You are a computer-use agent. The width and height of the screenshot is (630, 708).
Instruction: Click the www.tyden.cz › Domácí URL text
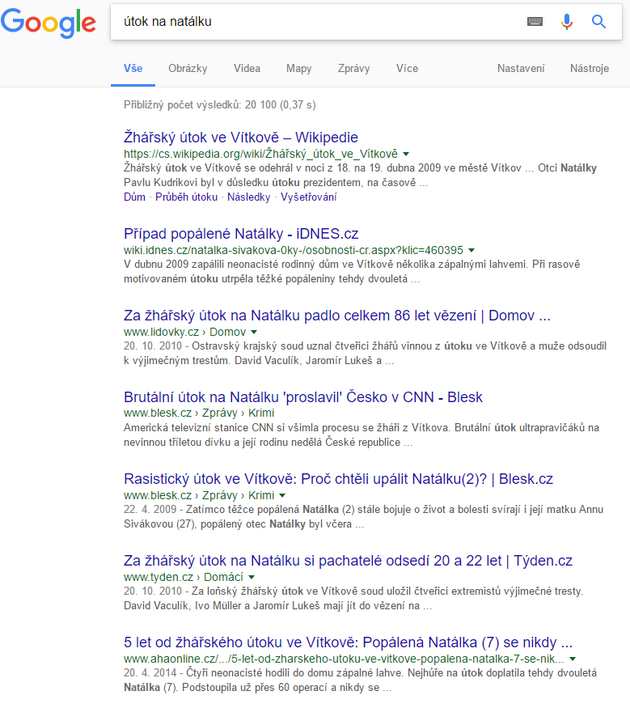(x=183, y=578)
